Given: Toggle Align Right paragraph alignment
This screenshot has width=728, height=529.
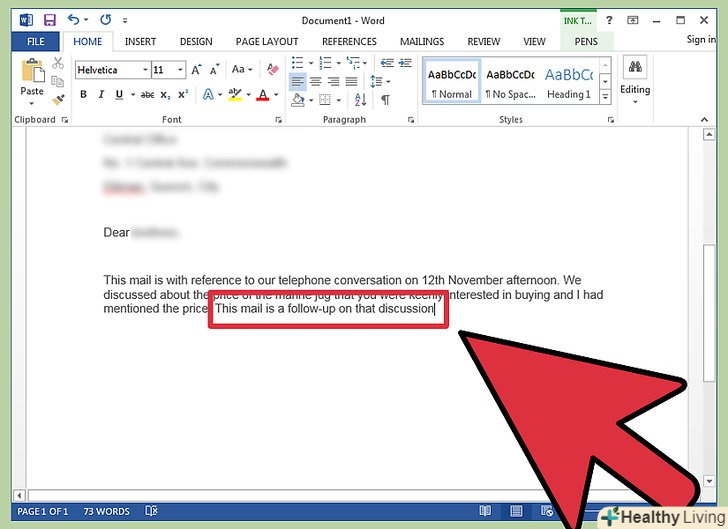Looking at the screenshot, I should pyautogui.click(x=333, y=82).
